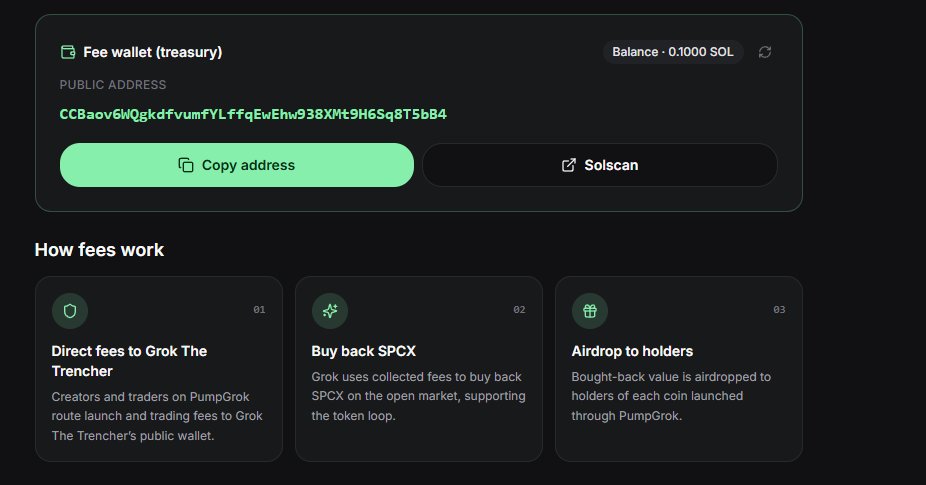Click the Buy back SPCX title

click(x=363, y=351)
